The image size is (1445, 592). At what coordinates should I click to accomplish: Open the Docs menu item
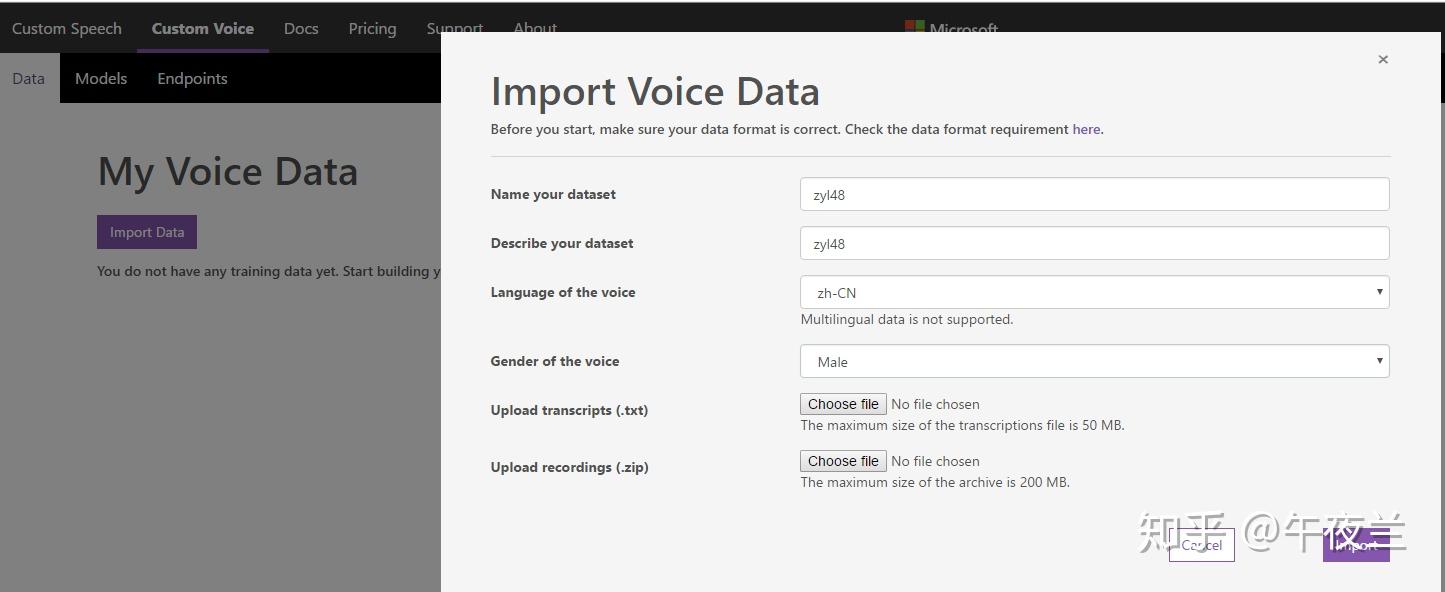point(301,28)
